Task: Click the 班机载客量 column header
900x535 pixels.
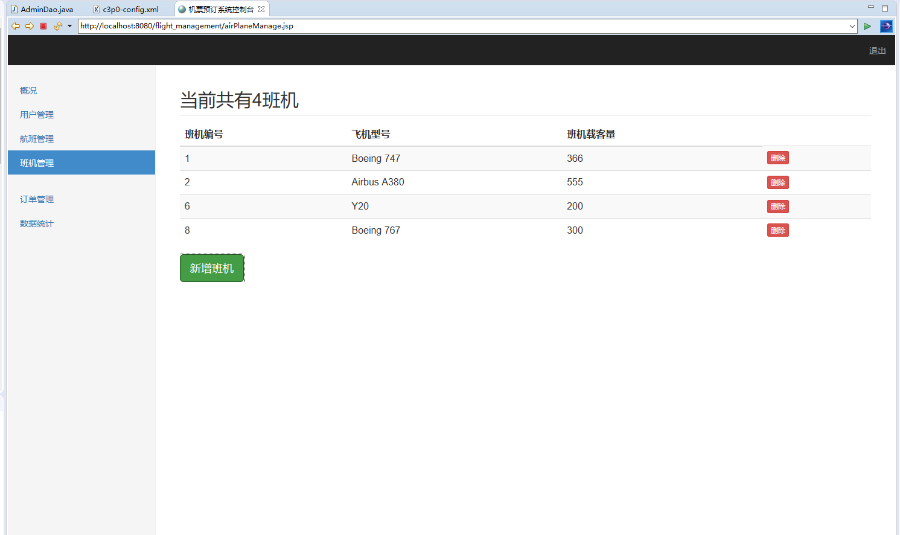Action: tap(591, 134)
